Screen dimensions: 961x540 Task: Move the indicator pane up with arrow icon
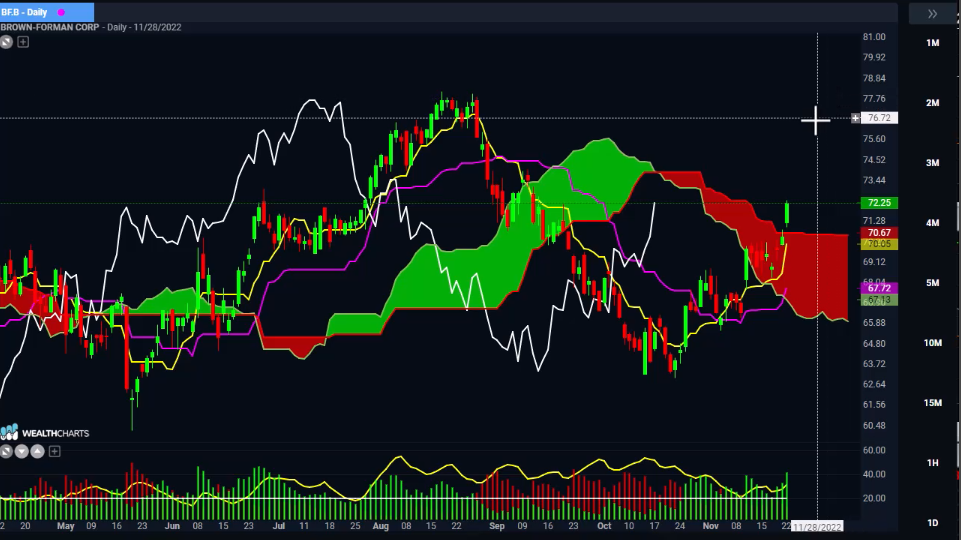(37, 452)
